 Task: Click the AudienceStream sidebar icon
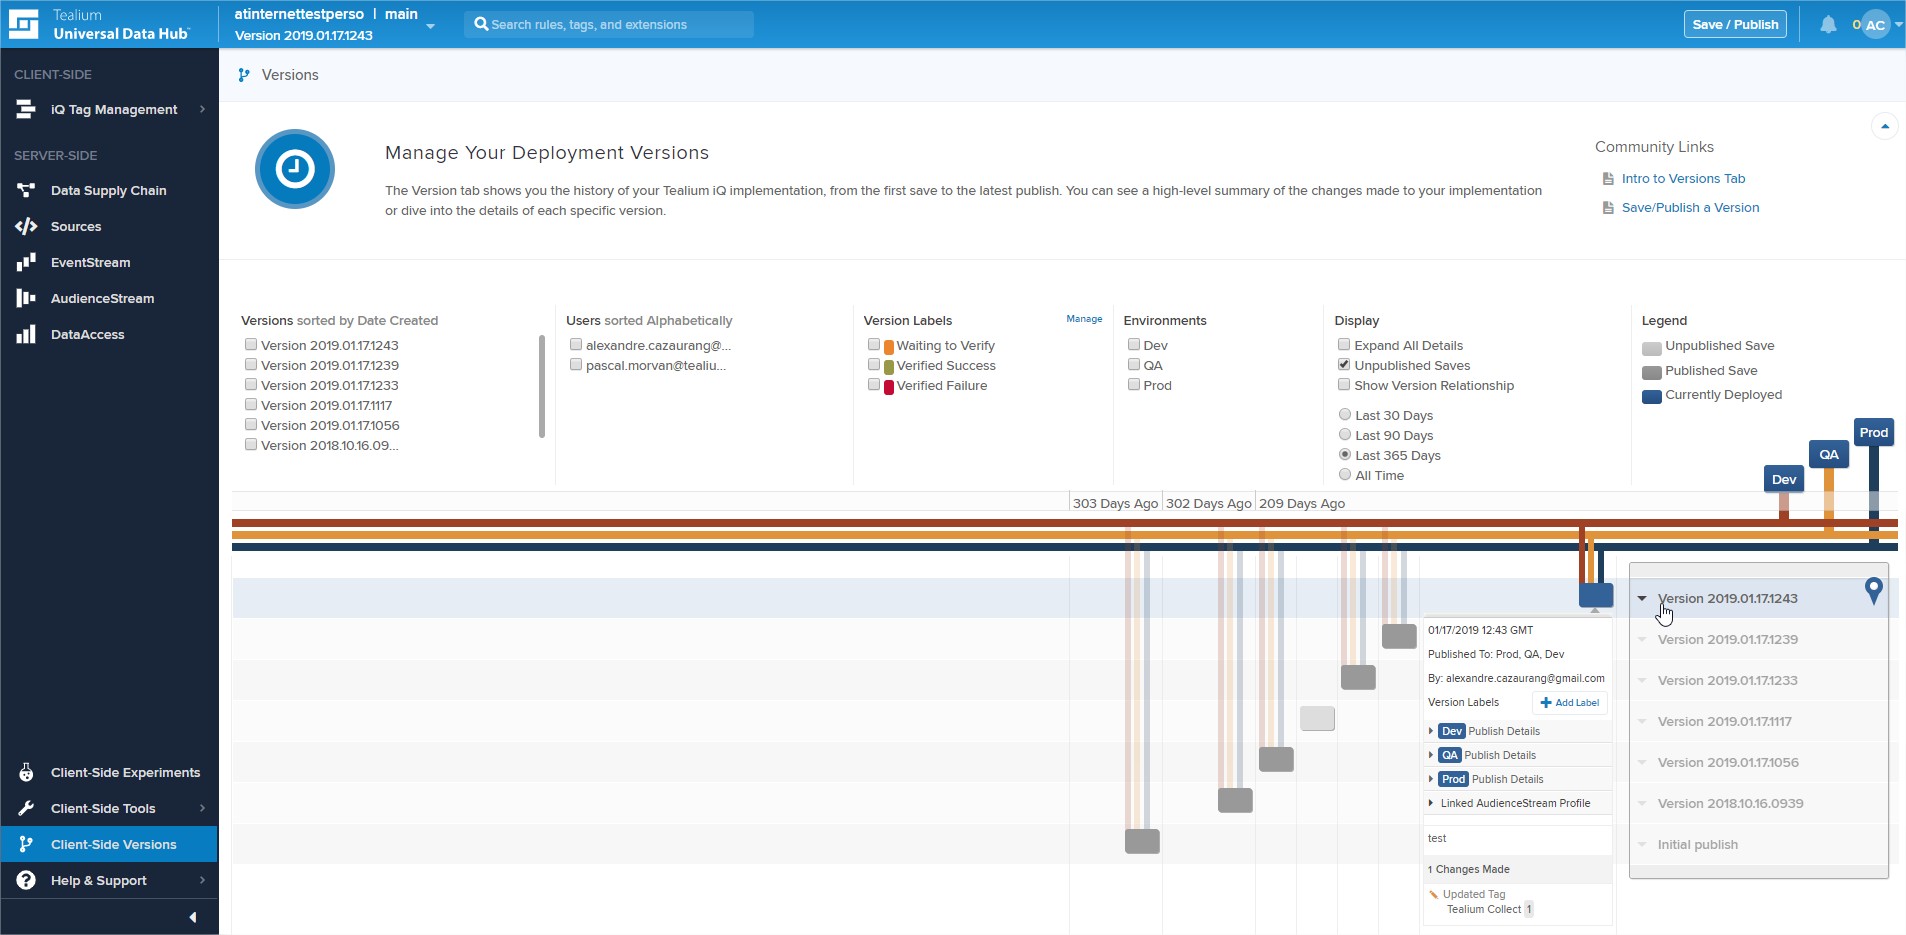[26, 299]
